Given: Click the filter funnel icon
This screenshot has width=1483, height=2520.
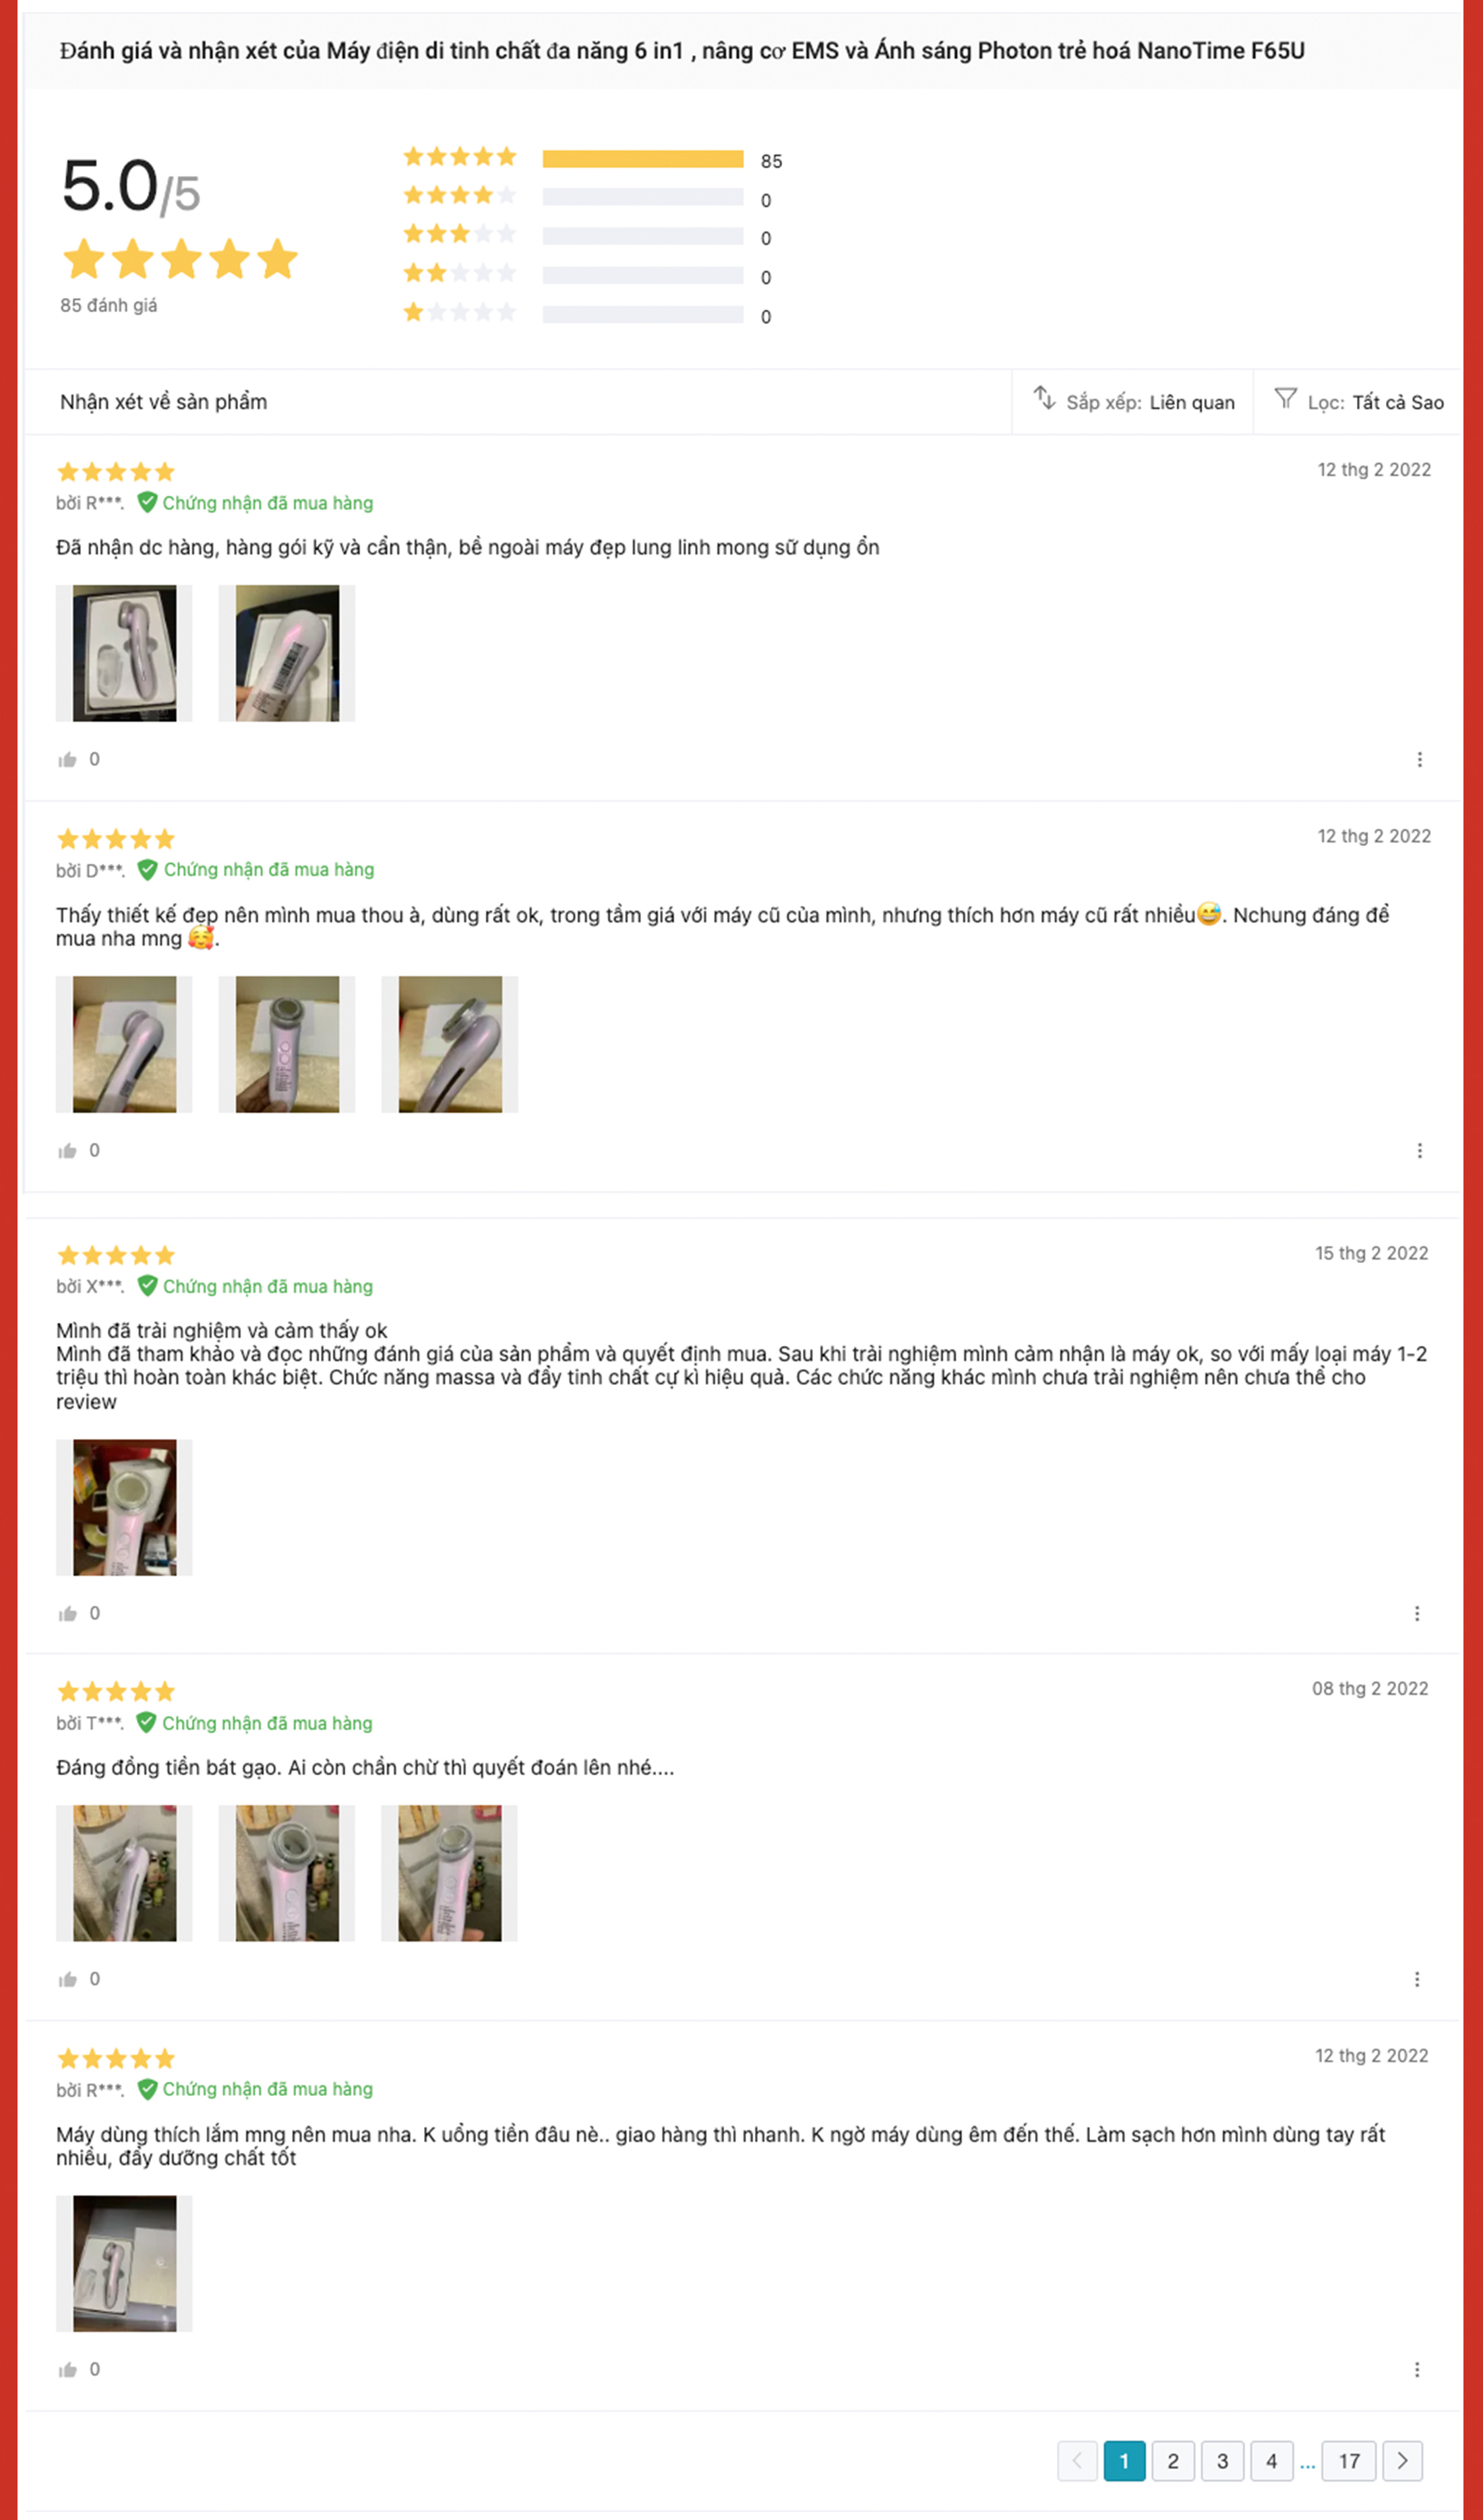Looking at the screenshot, I should (1285, 399).
